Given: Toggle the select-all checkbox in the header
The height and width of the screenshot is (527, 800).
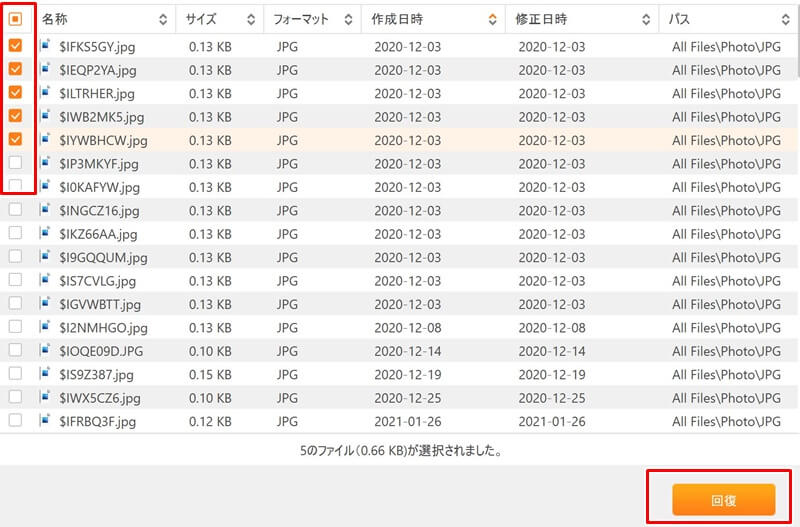Looking at the screenshot, I should [15, 19].
